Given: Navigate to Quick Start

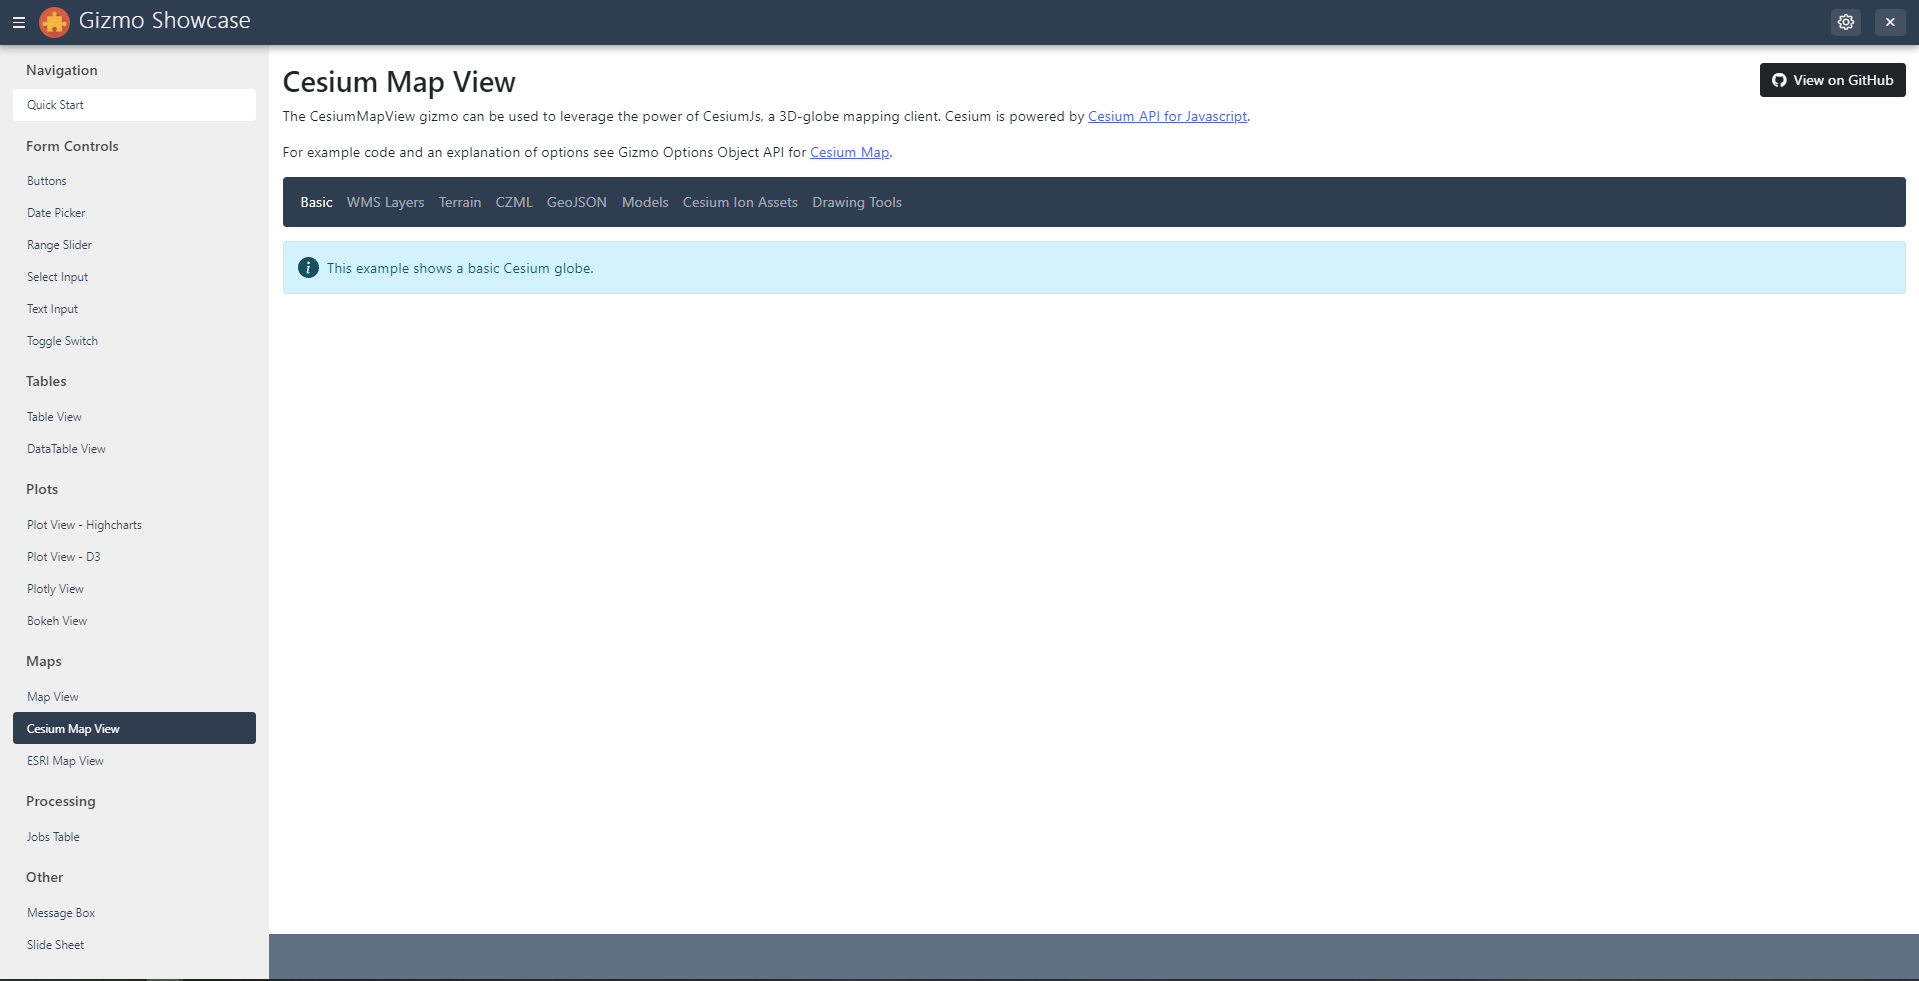Looking at the screenshot, I should tap(55, 104).
